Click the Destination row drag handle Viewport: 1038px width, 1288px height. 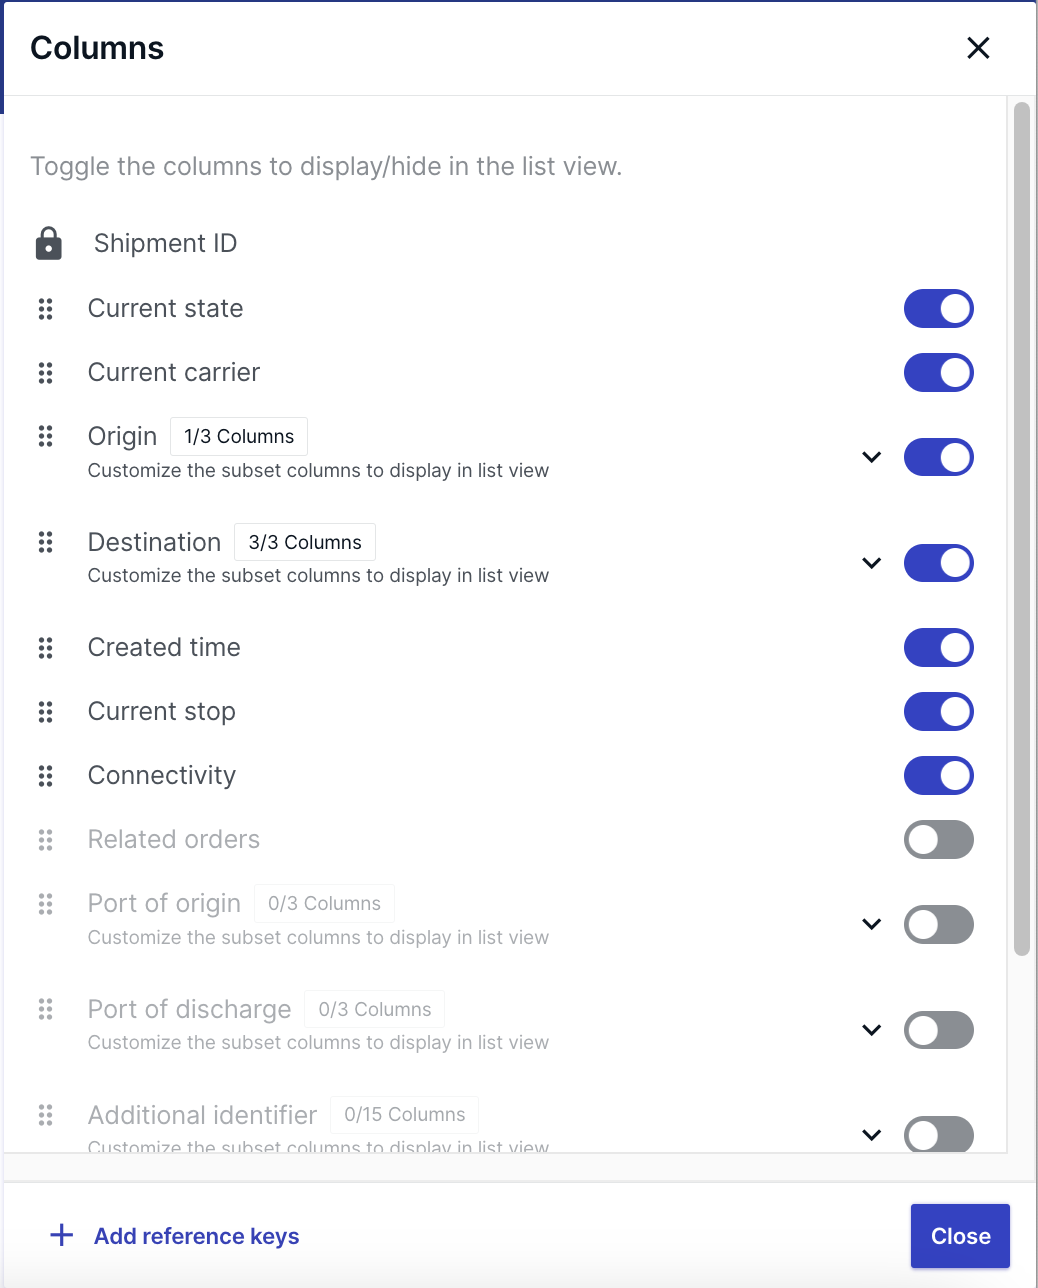coord(45,542)
